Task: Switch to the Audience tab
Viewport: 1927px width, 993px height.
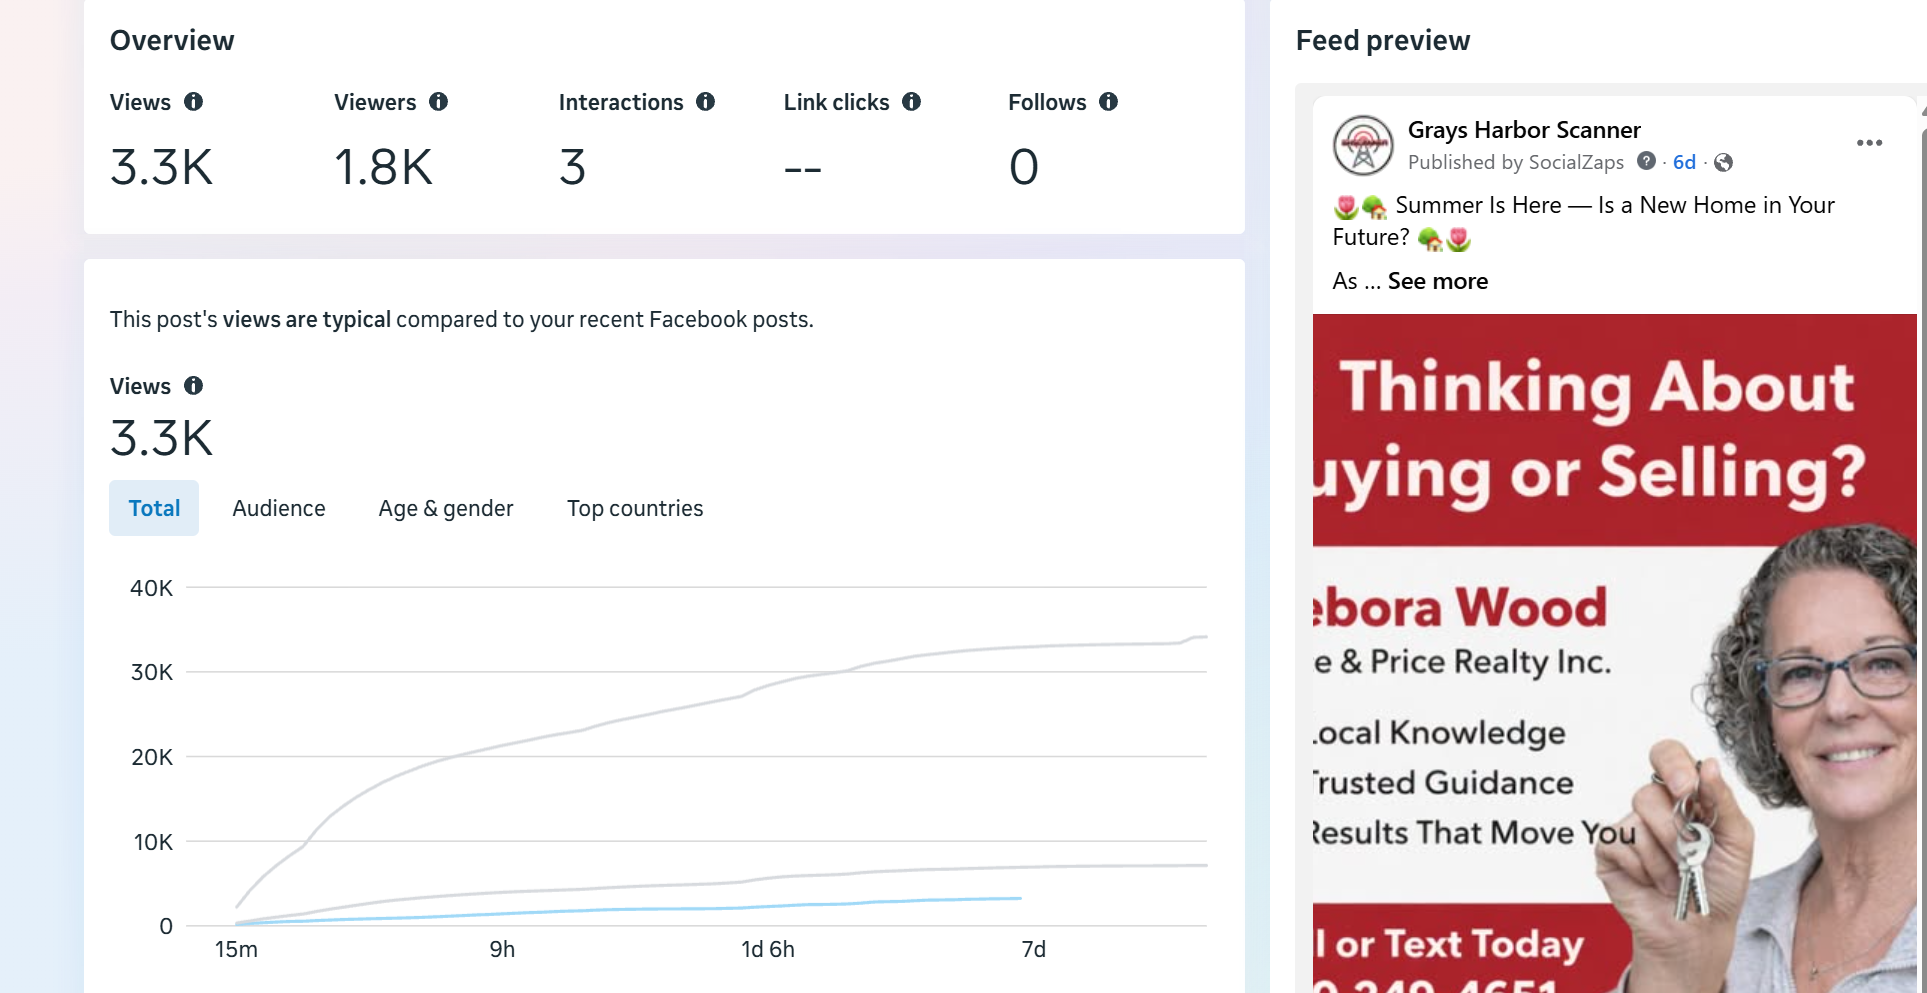Action: click(279, 508)
